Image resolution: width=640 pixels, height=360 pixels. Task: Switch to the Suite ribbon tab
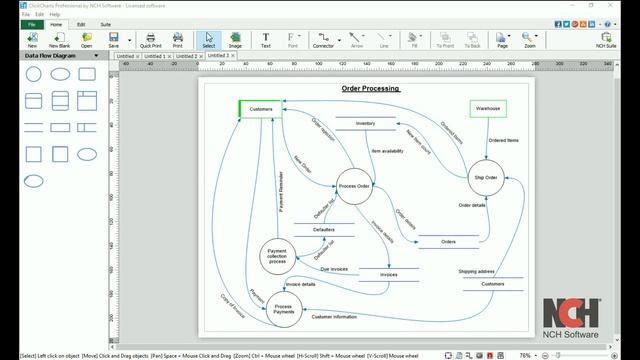(105, 24)
